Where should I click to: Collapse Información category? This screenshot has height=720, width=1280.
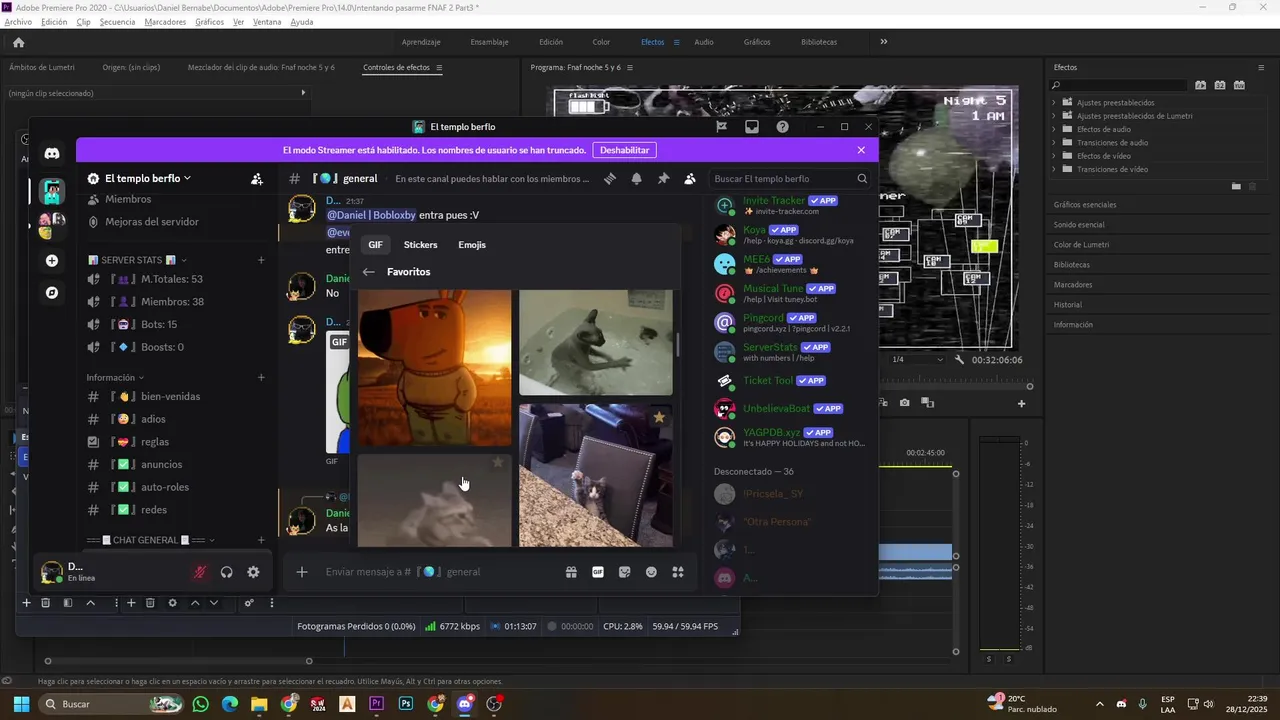(x=115, y=377)
